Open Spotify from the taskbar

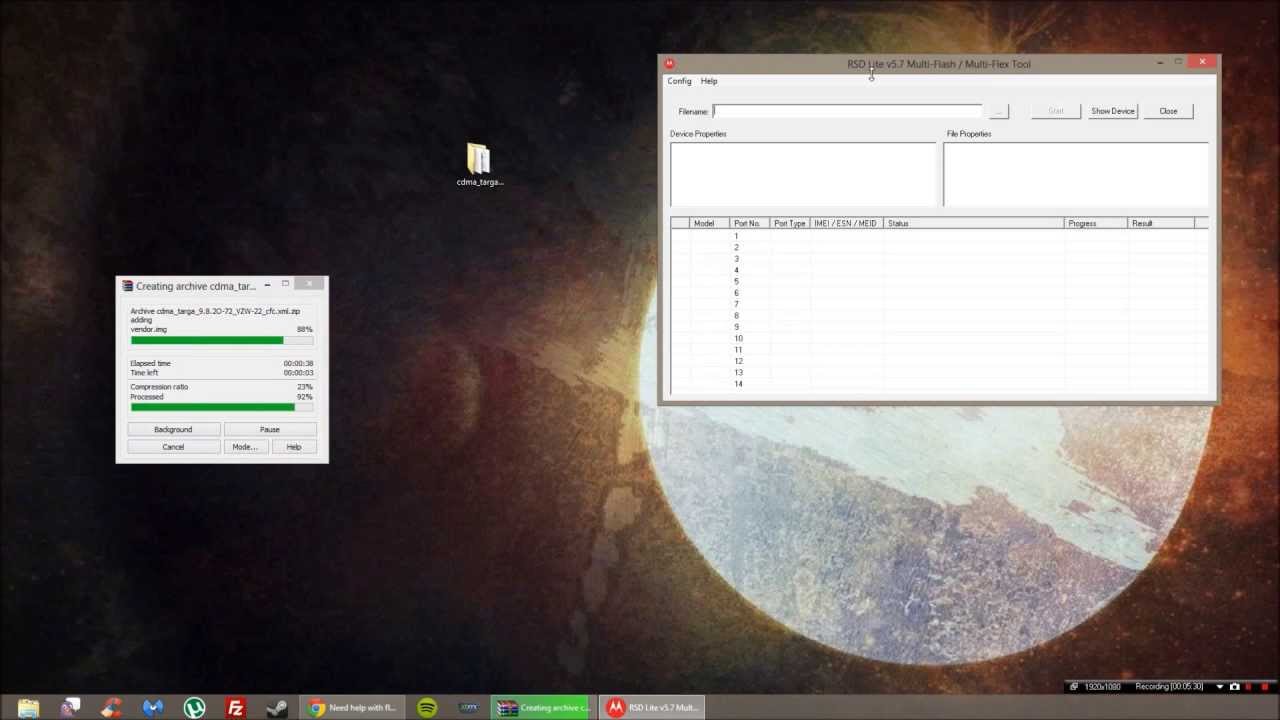(427, 708)
